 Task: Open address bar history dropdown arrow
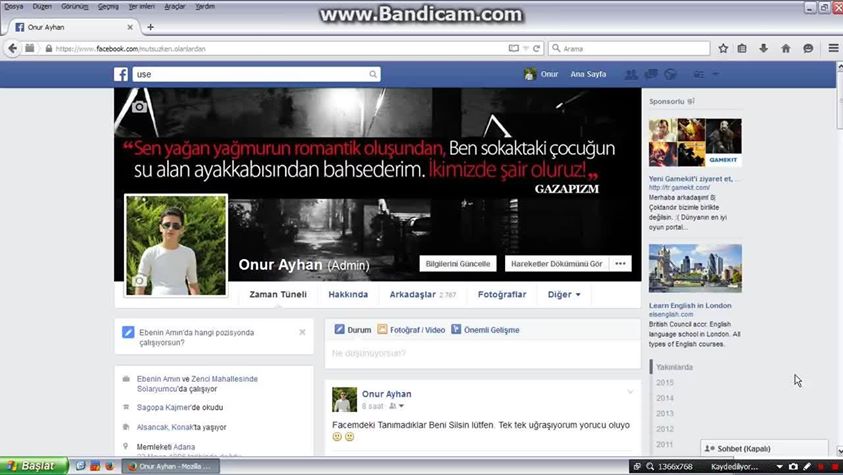click(526, 48)
